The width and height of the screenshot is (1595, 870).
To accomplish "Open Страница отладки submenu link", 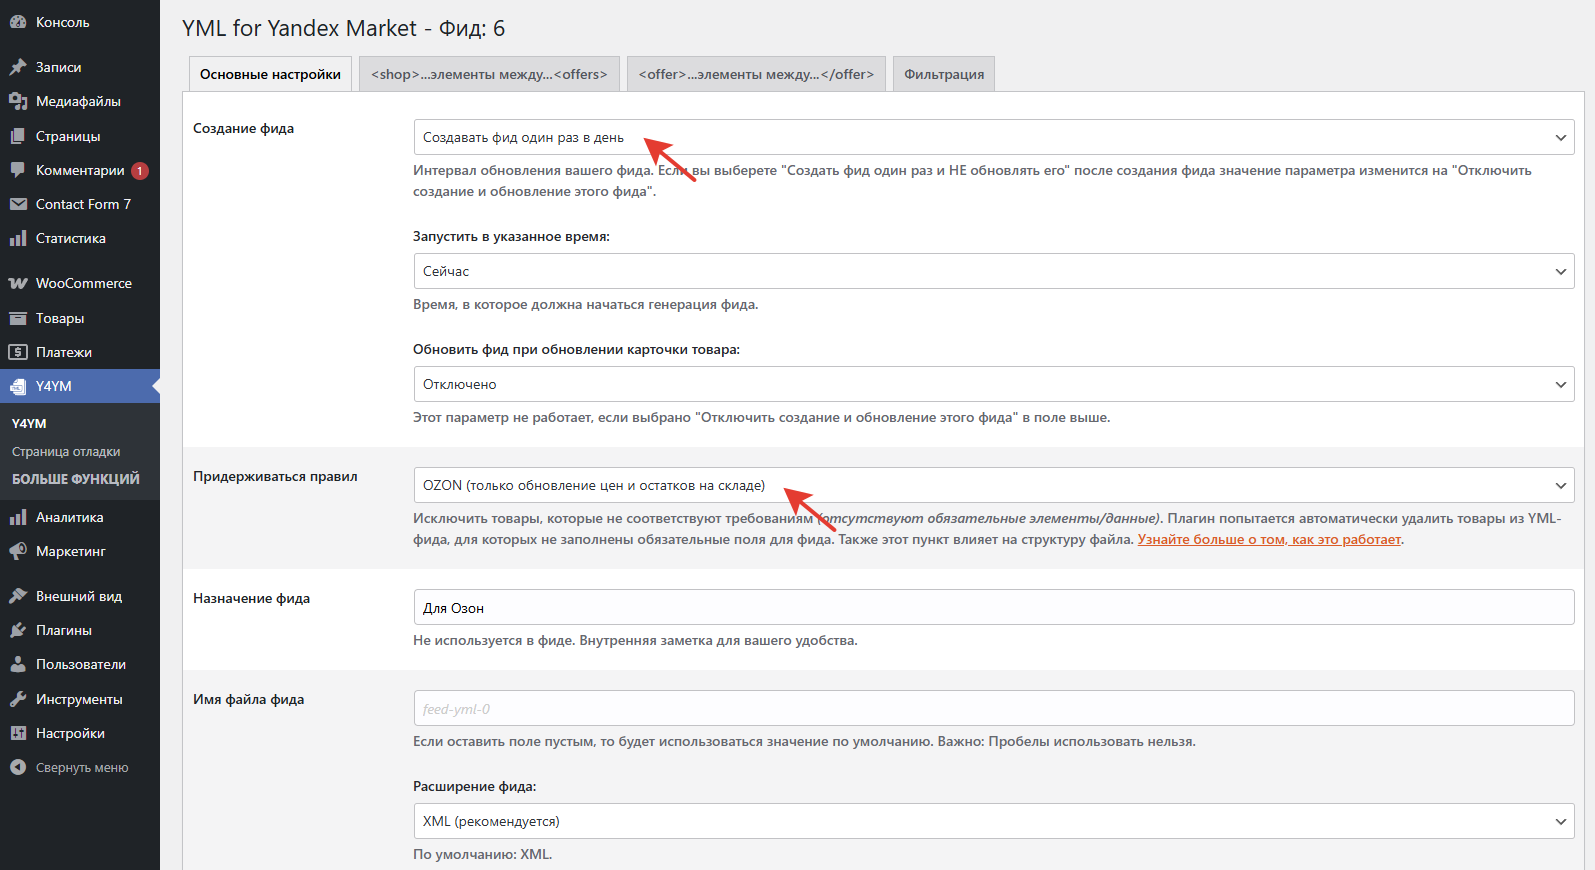I will (66, 451).
